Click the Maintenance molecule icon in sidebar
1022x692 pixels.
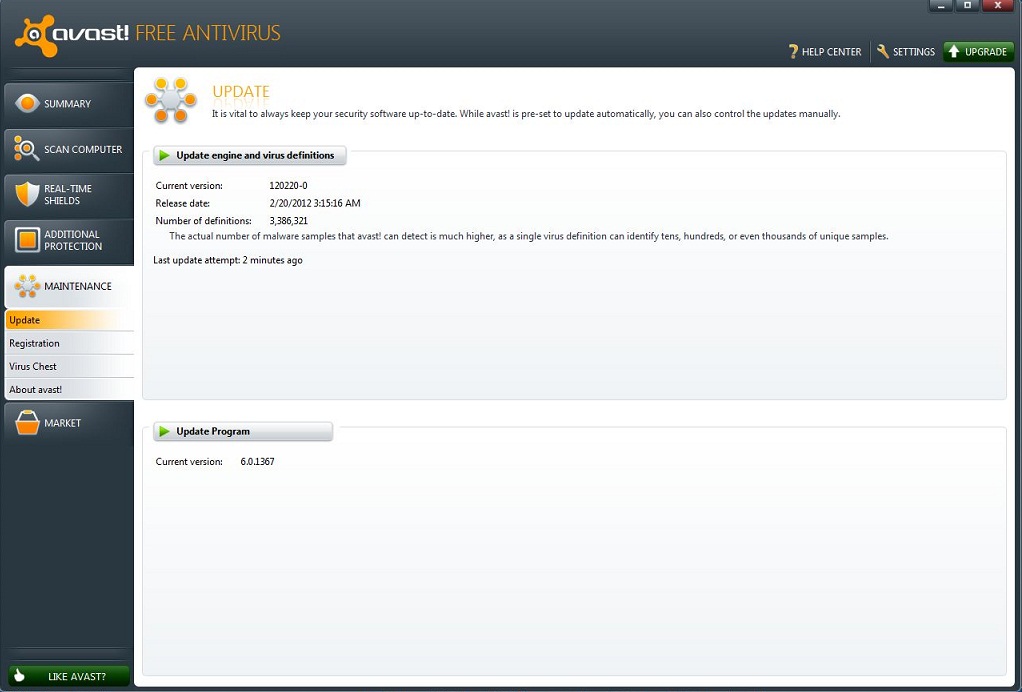tap(27, 286)
